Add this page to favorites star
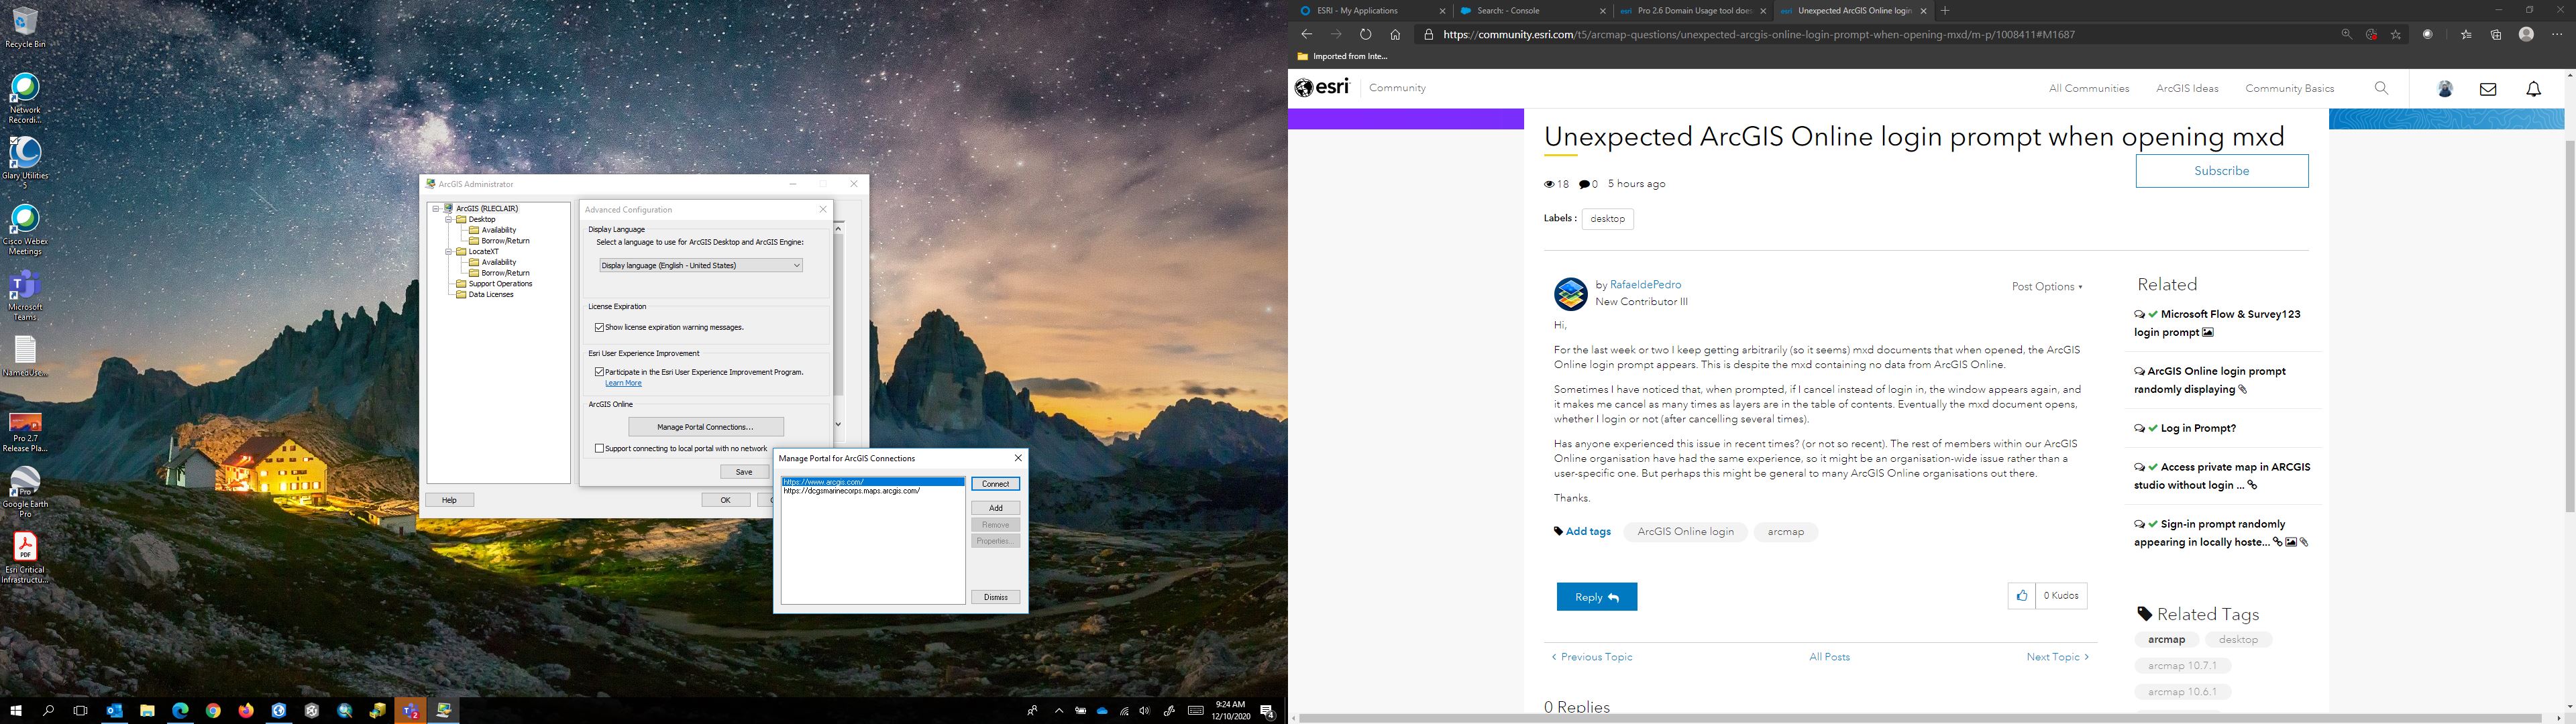Viewport: 2576px width, 724px height. 2396,34
